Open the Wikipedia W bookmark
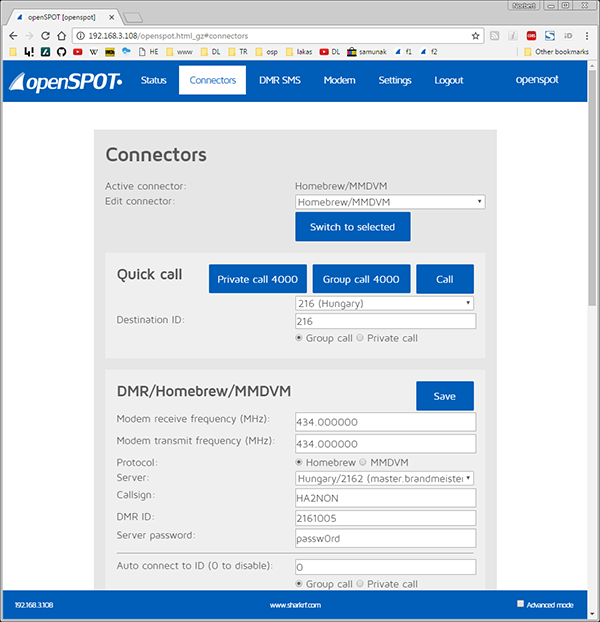This screenshot has width=600, height=622. [x=94, y=52]
